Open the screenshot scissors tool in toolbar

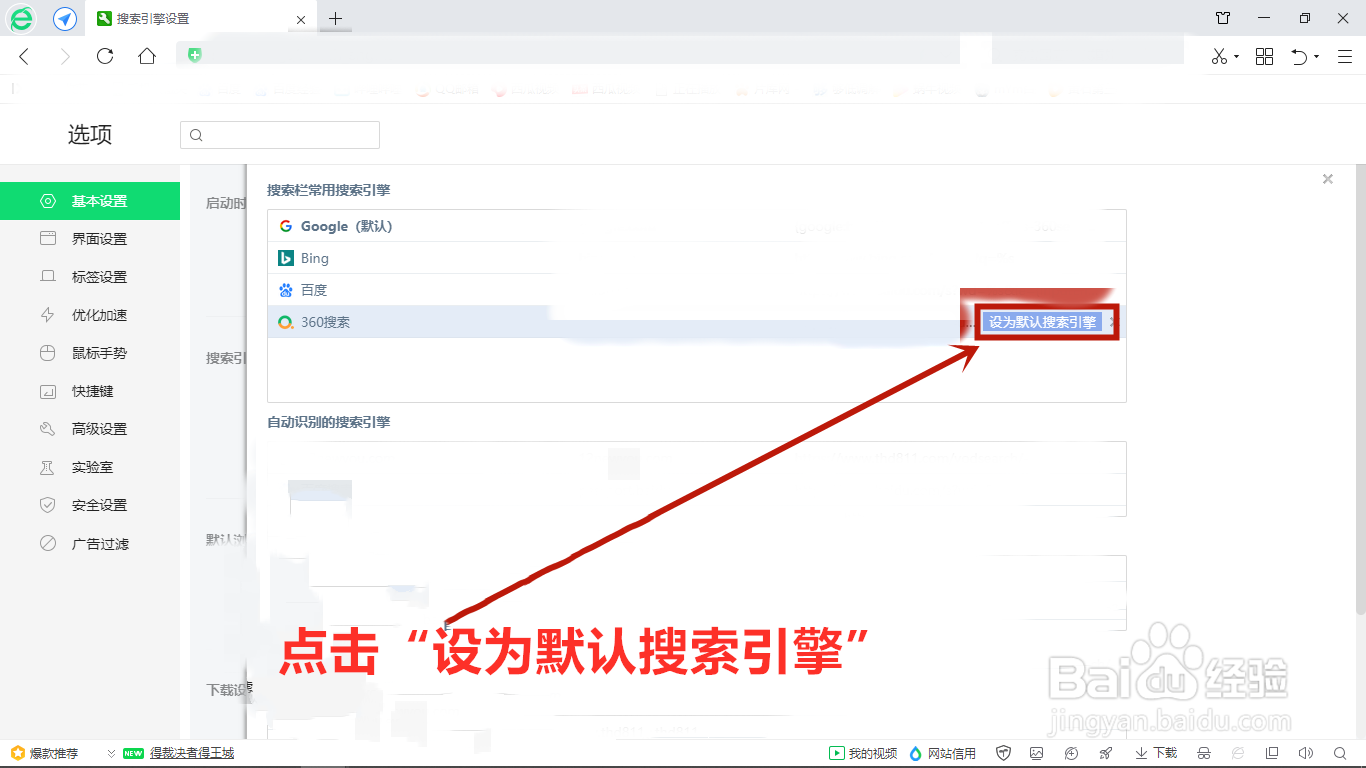1218,57
